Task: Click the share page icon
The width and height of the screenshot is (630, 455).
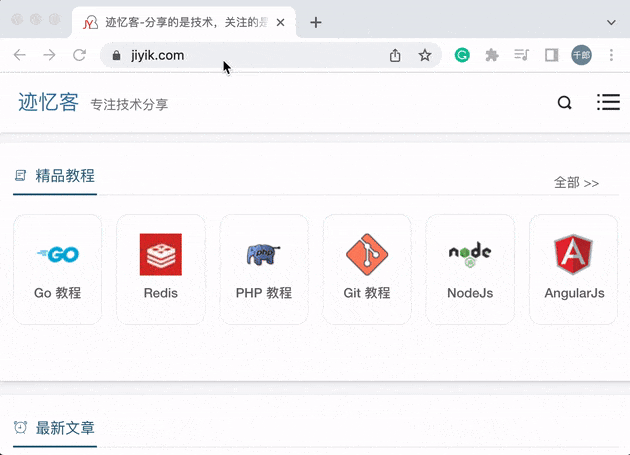Action: click(395, 55)
